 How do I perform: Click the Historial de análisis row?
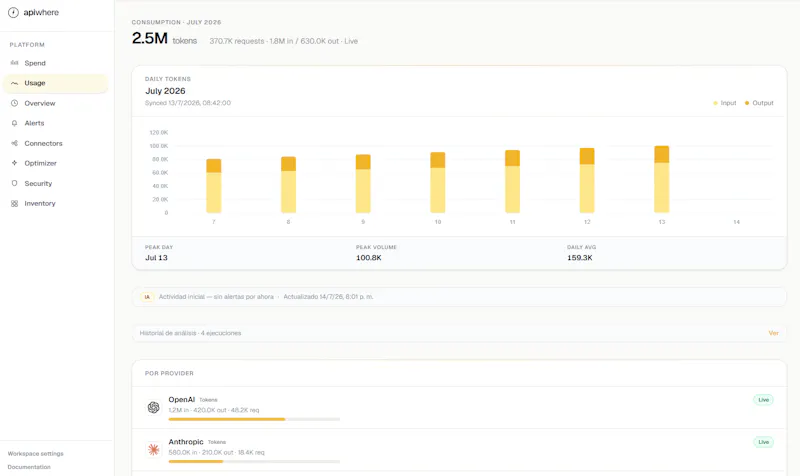(x=459, y=333)
